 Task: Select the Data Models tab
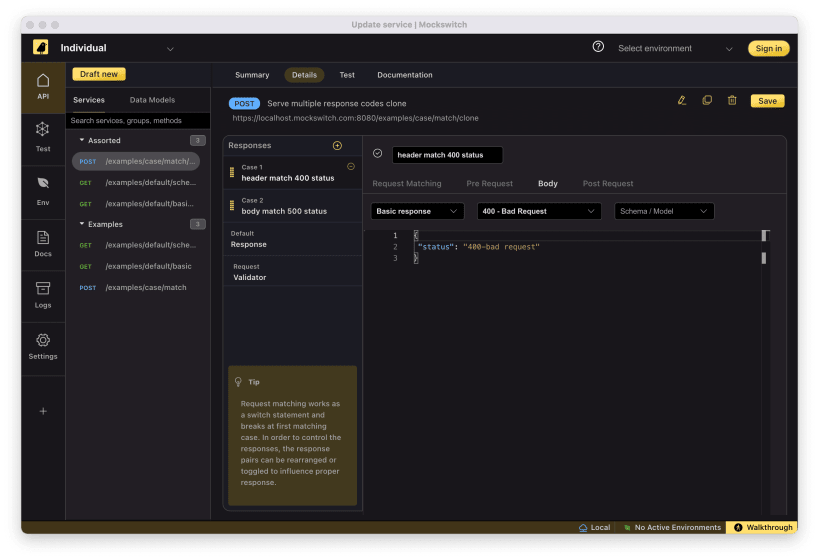point(153,100)
